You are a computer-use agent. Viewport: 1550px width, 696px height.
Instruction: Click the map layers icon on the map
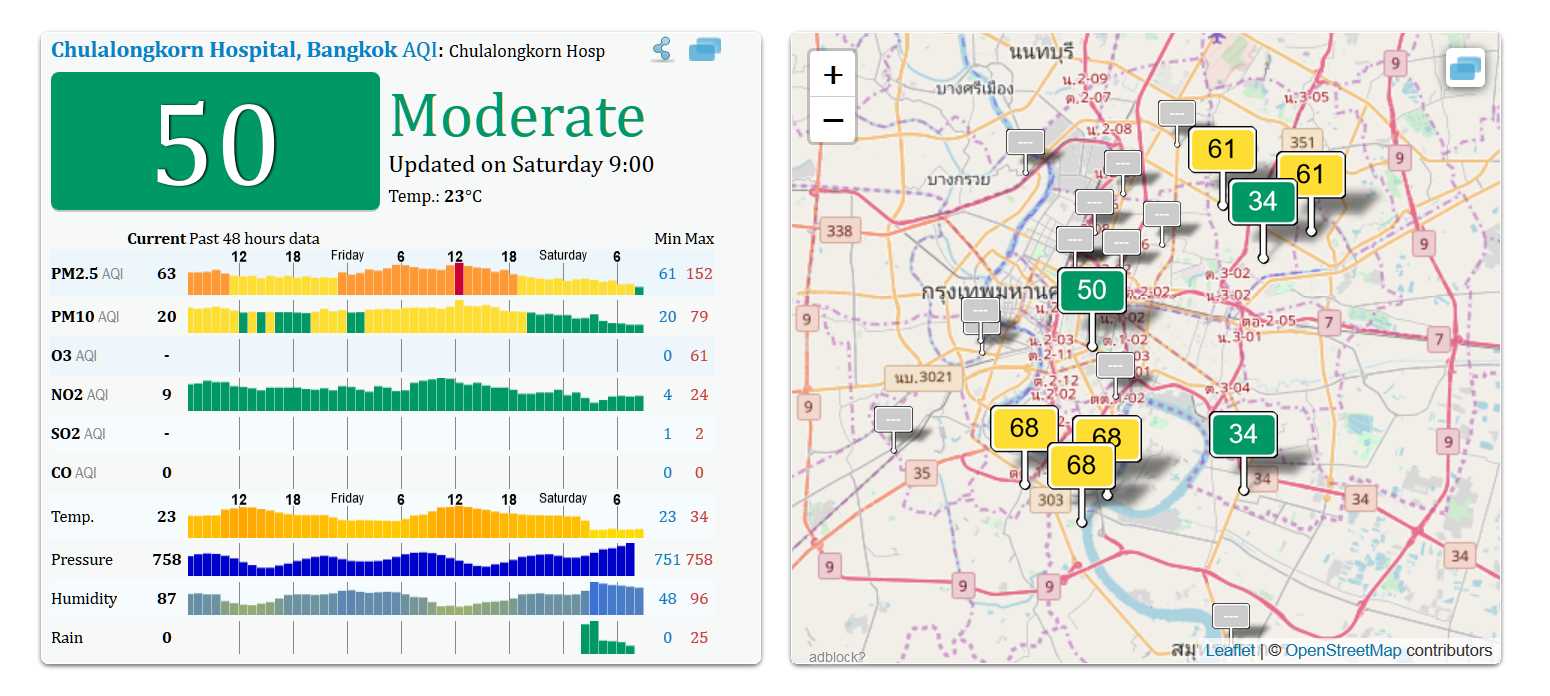[x=1465, y=68]
